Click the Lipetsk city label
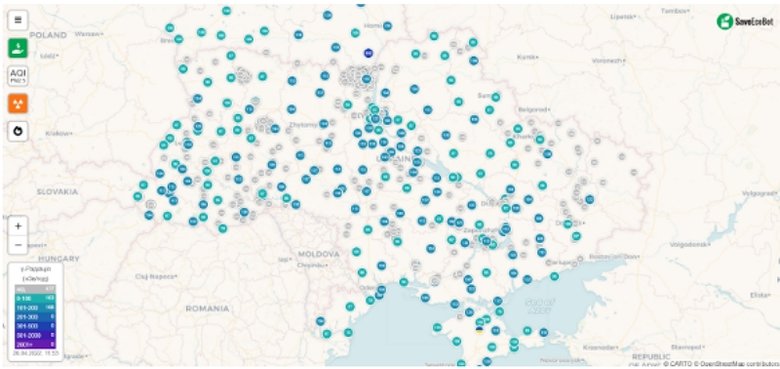The height and width of the screenshot is (369, 780). 623,16
